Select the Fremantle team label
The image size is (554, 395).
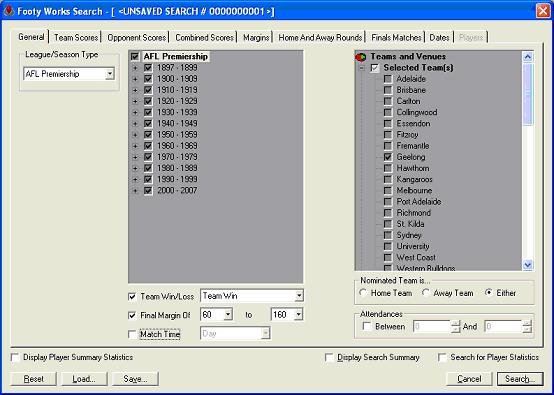pos(413,146)
